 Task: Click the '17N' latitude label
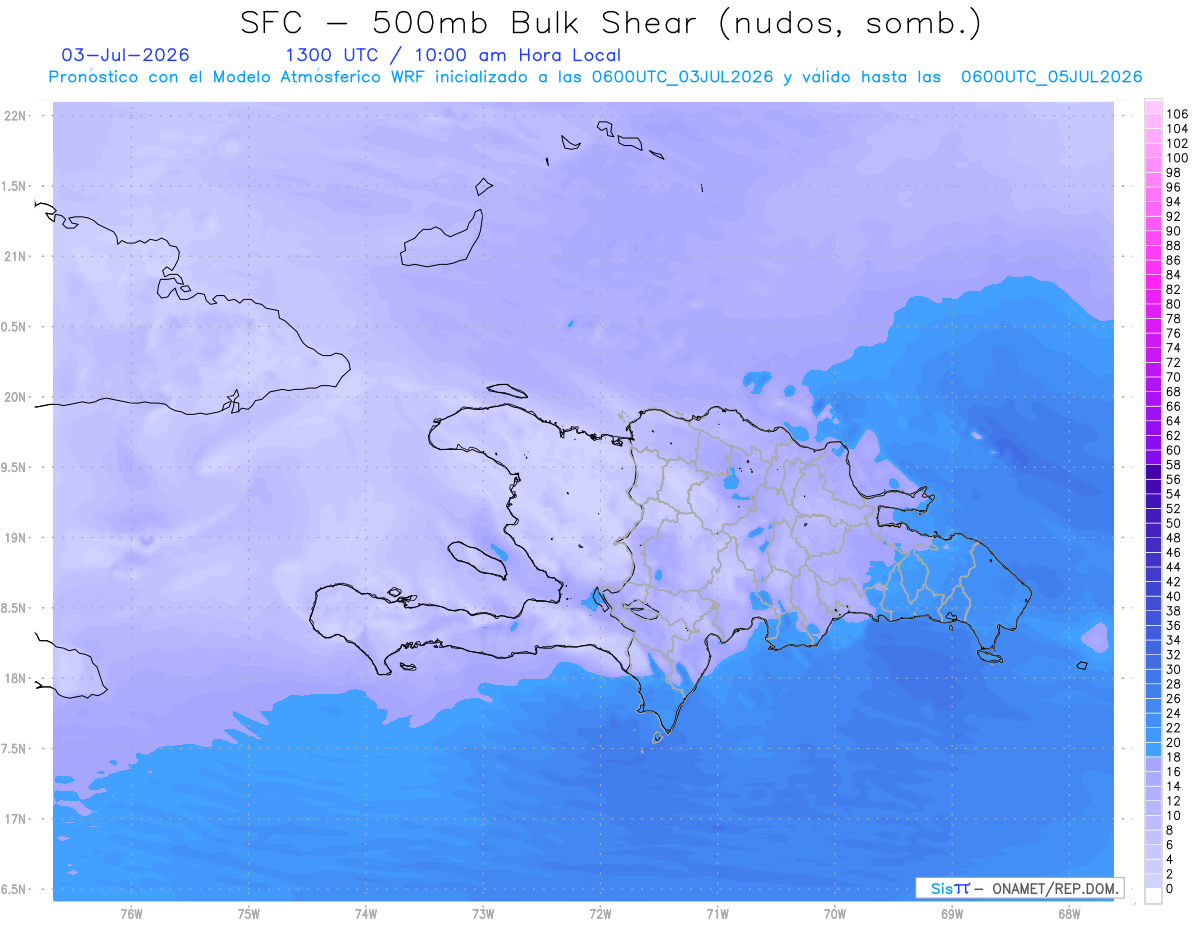coord(15,819)
